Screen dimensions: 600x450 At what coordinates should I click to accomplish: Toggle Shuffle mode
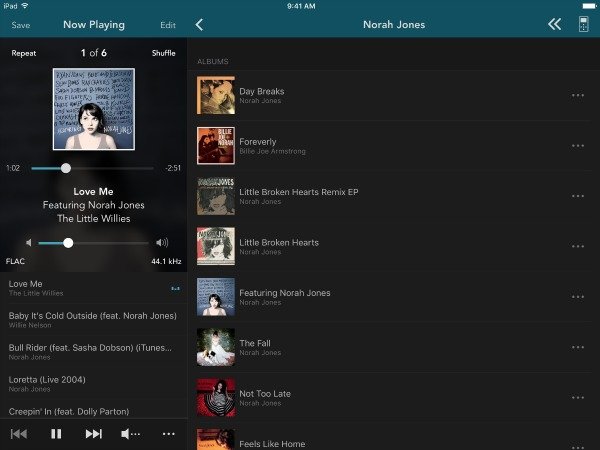point(163,53)
